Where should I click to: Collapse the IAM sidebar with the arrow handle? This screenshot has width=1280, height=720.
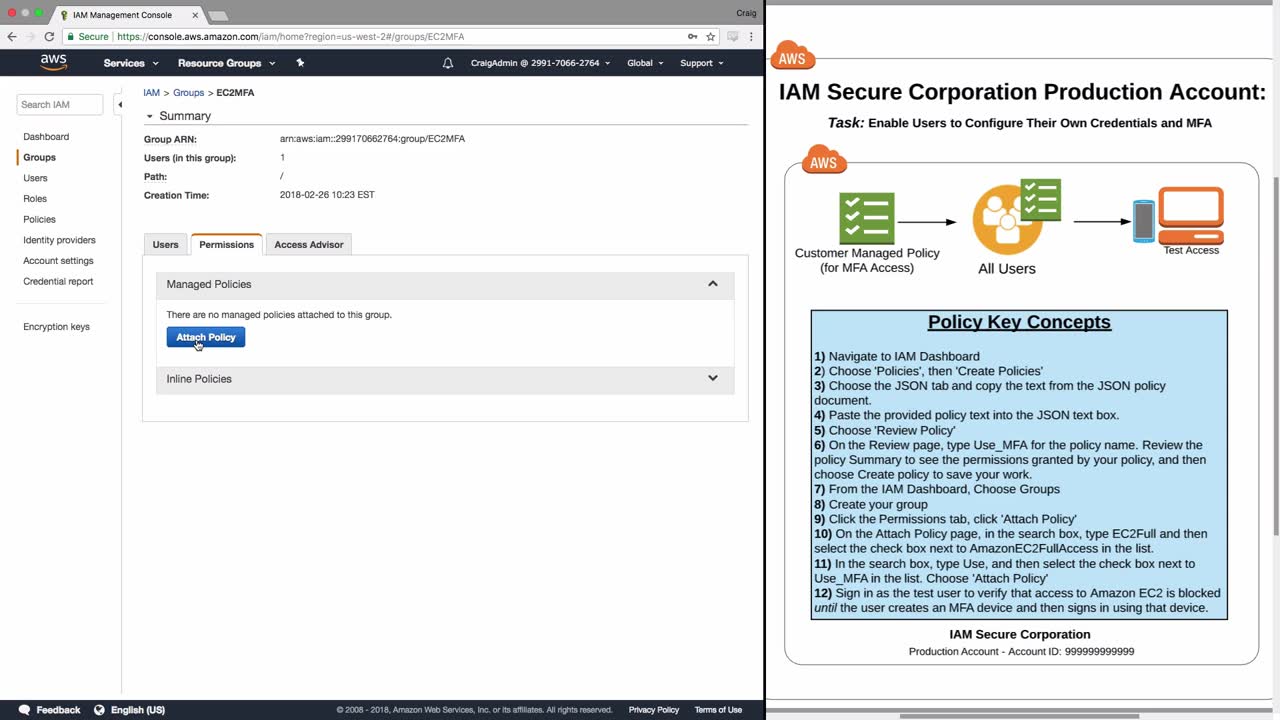tap(119, 104)
